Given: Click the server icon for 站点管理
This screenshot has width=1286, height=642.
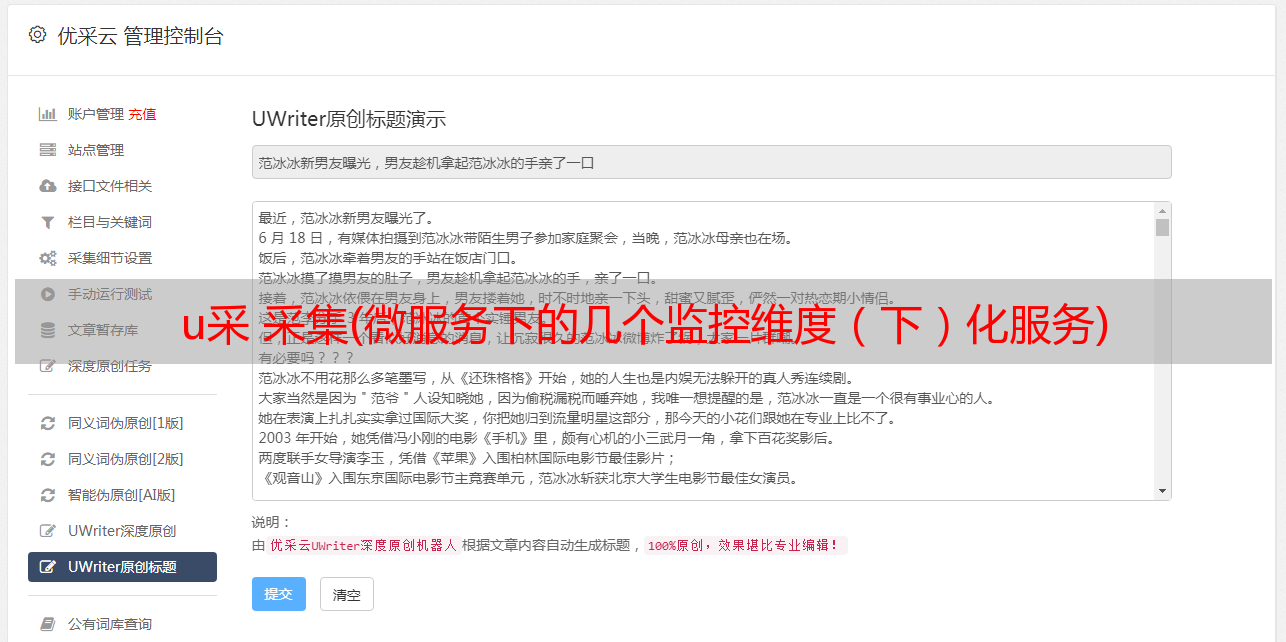Looking at the screenshot, I should pyautogui.click(x=47, y=150).
